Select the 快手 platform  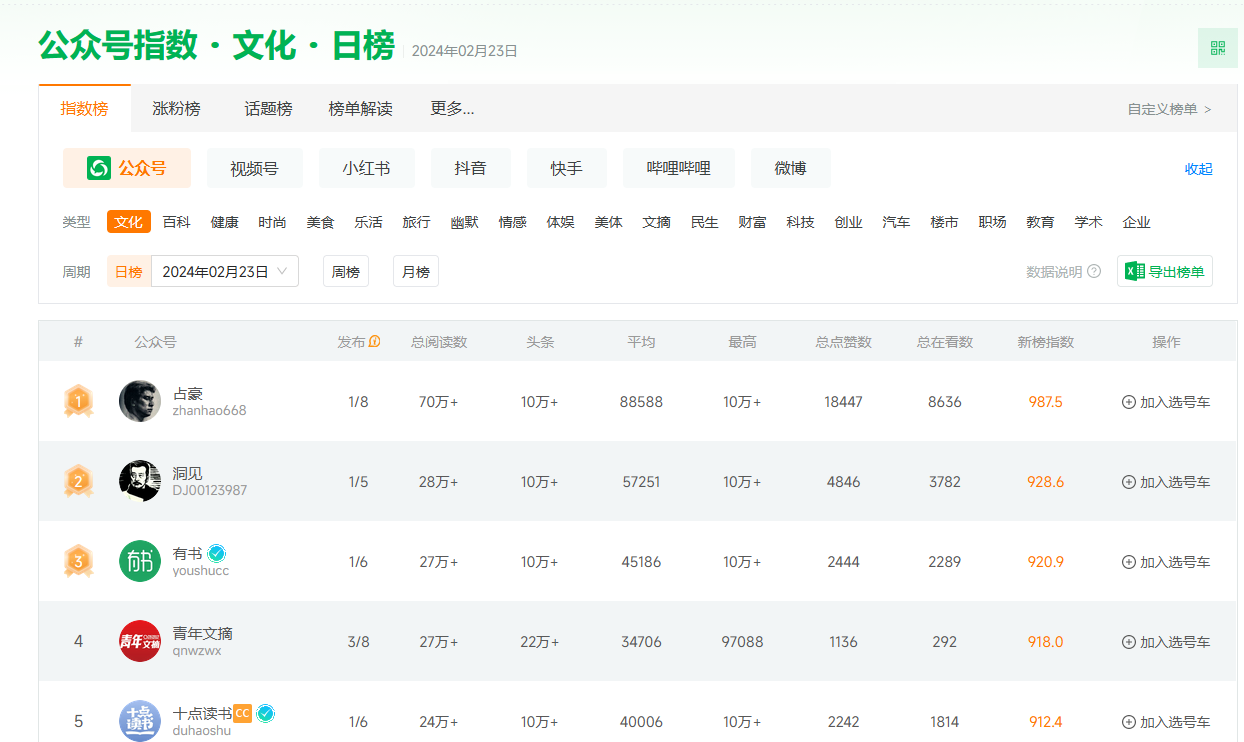point(567,168)
